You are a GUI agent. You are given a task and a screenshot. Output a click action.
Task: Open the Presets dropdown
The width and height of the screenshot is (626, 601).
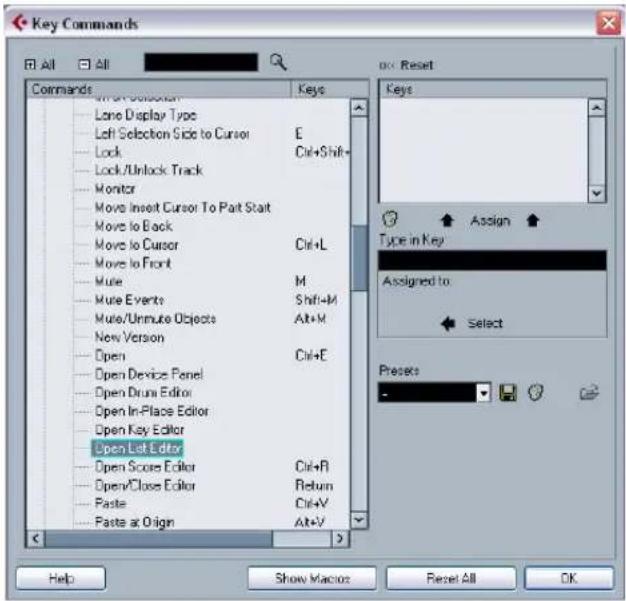point(483,393)
